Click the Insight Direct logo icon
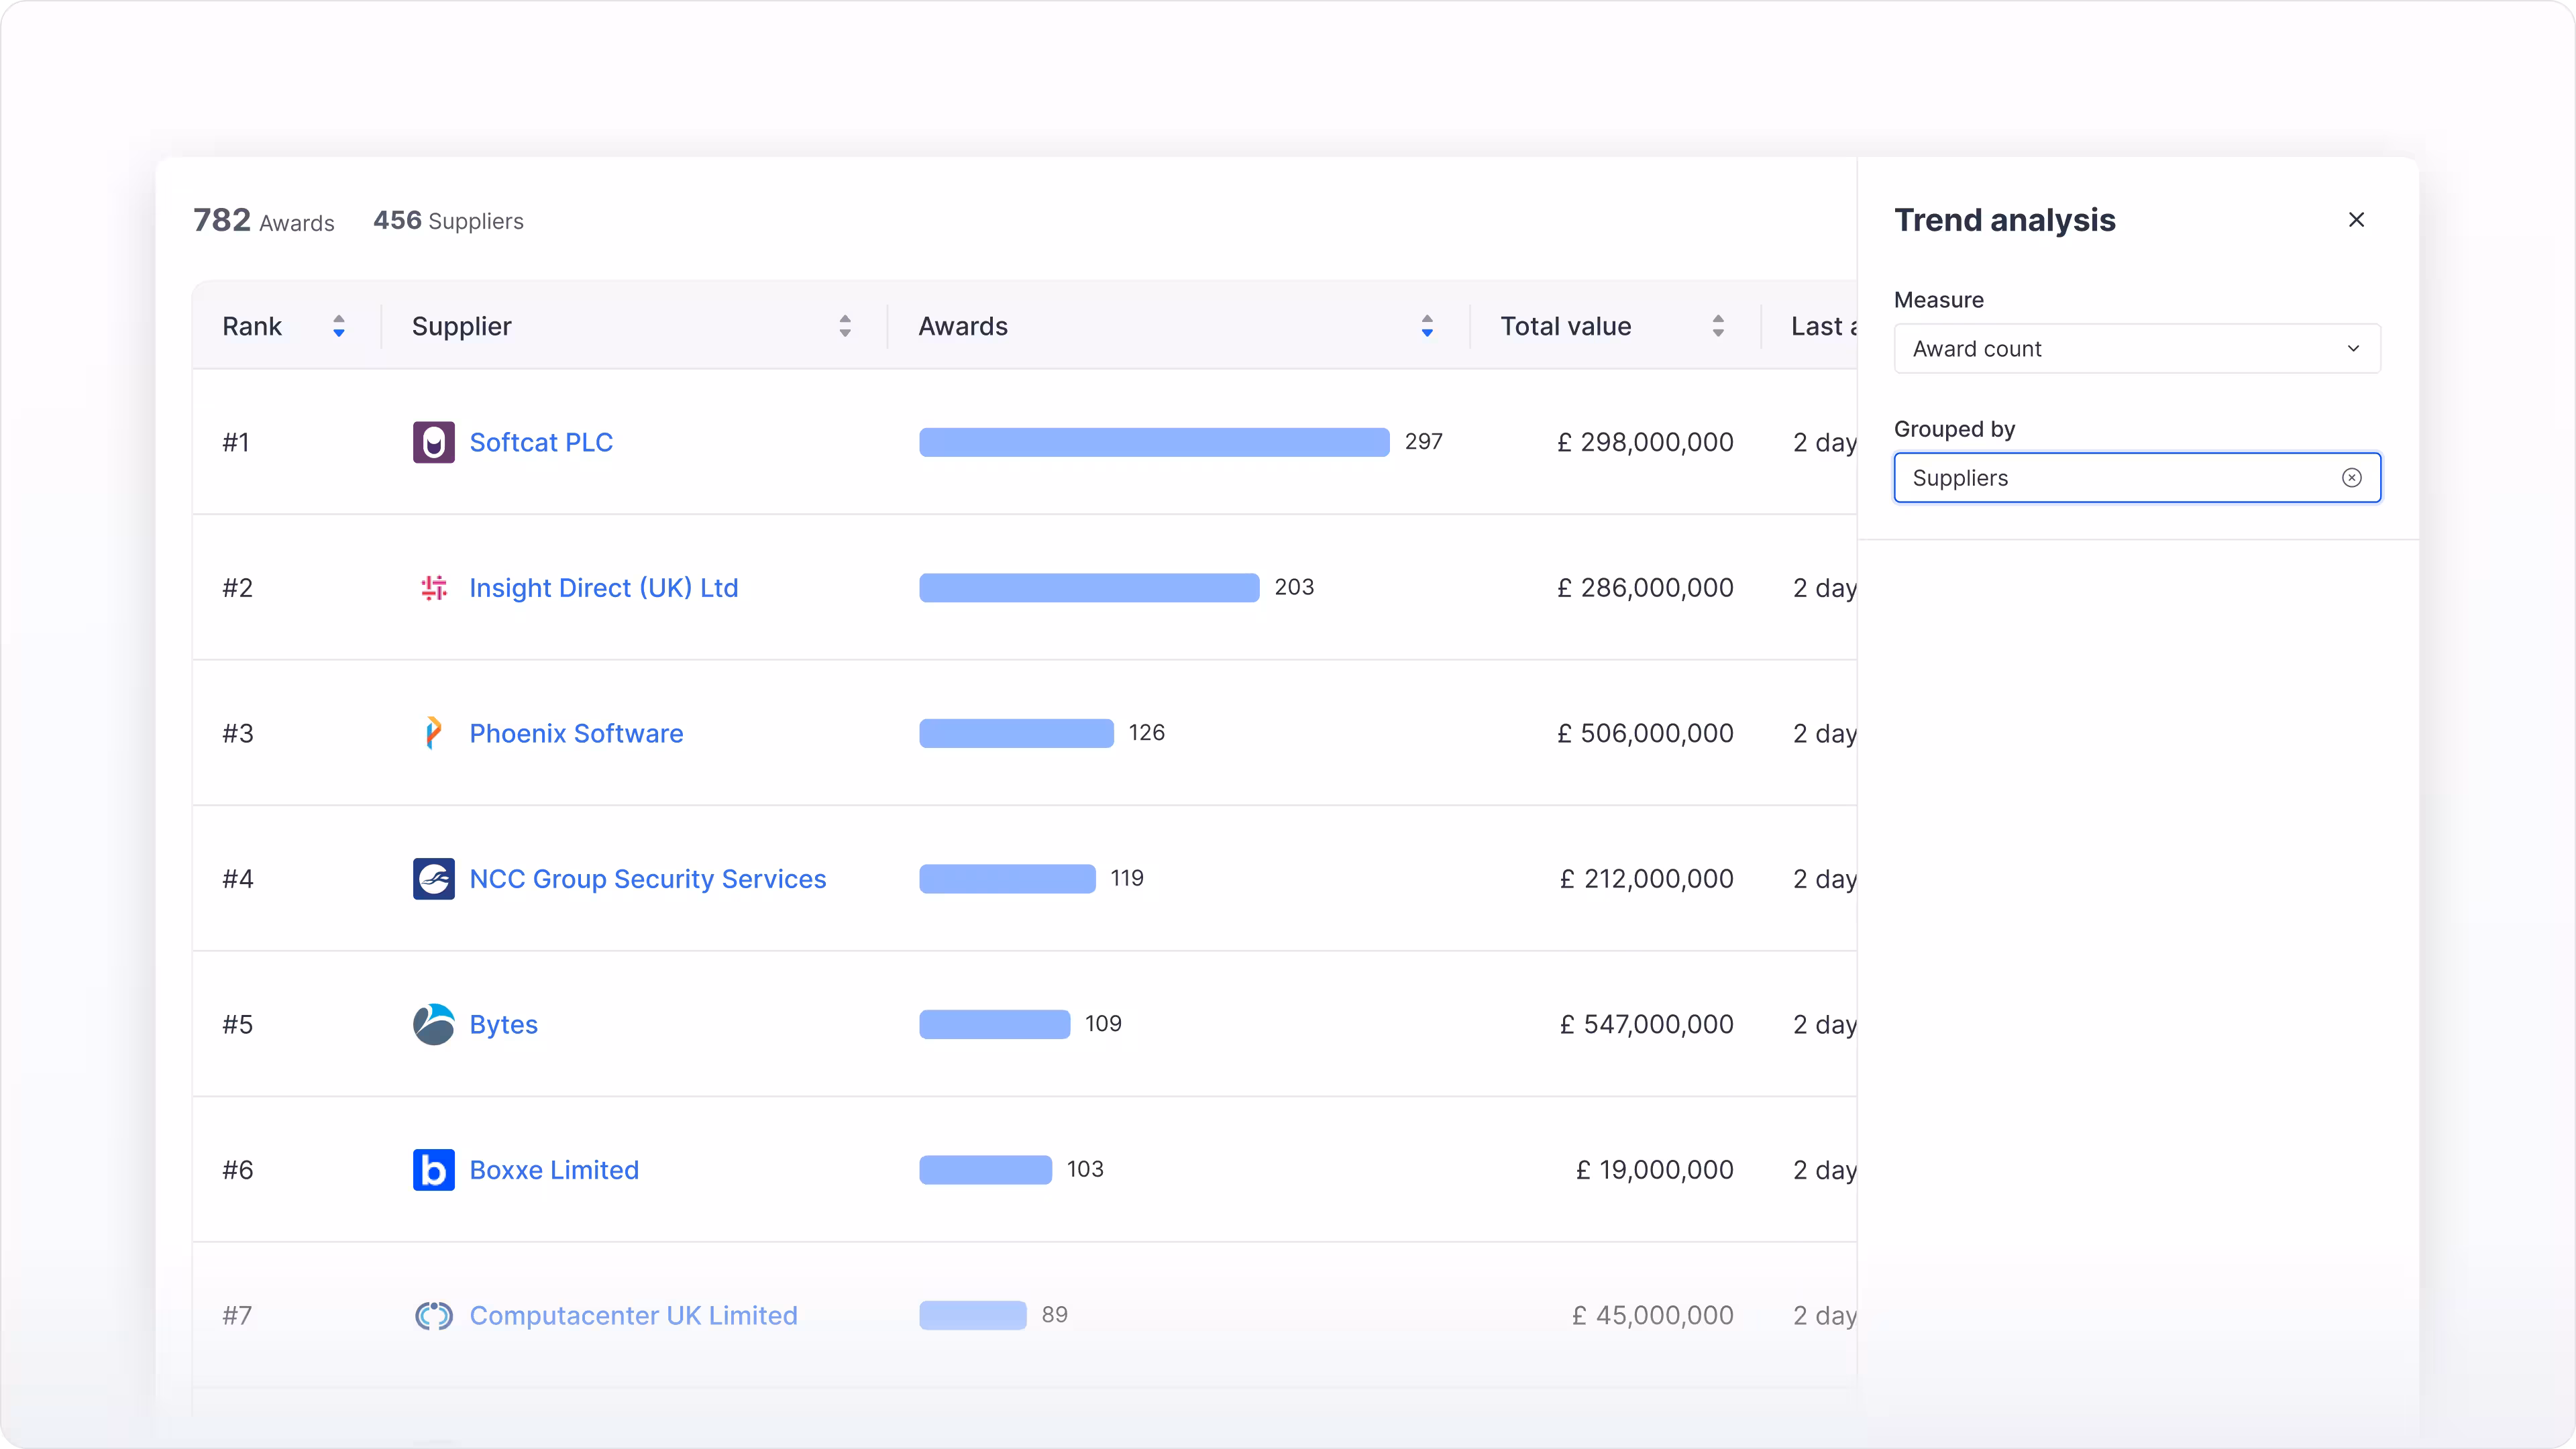The height and width of the screenshot is (1449, 2576). [x=433, y=588]
